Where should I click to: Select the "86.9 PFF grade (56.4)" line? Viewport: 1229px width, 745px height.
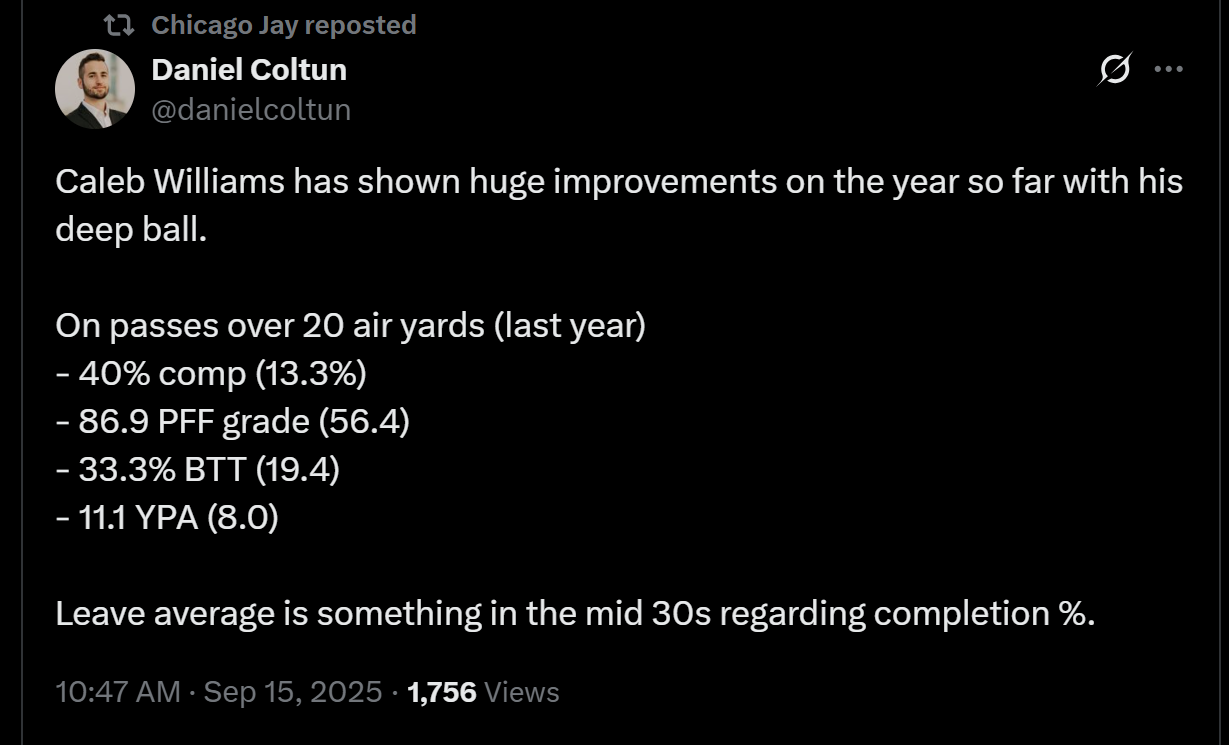pyautogui.click(x=233, y=422)
